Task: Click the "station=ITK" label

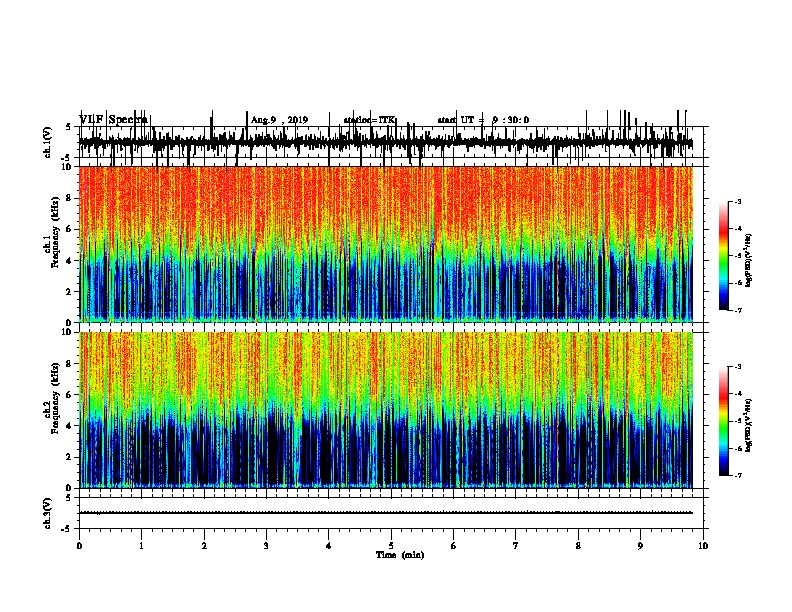Action: pyautogui.click(x=369, y=120)
